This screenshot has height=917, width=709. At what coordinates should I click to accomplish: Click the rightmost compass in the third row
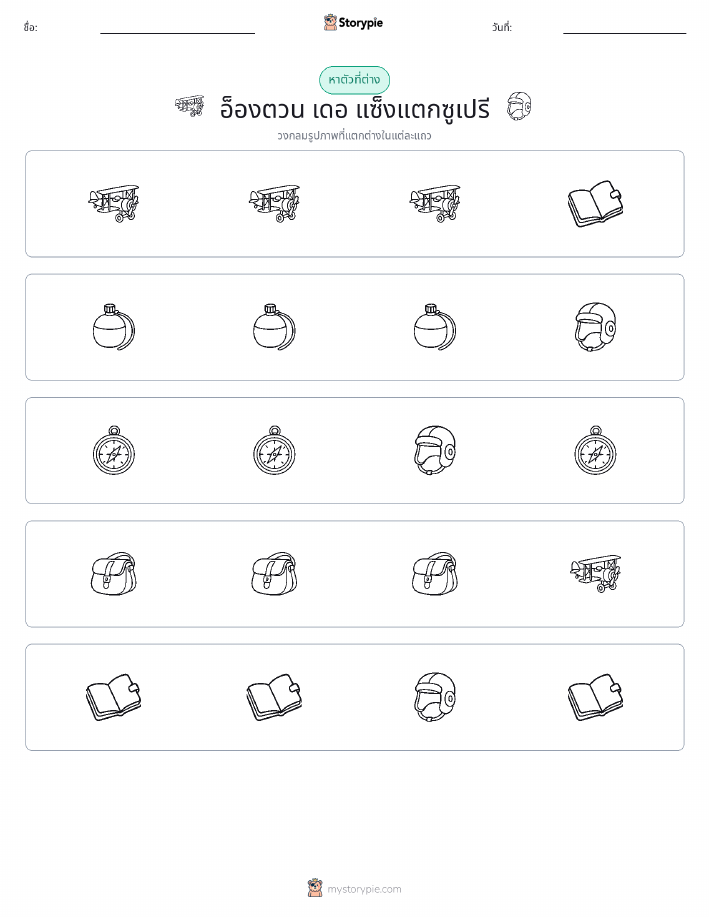click(x=596, y=450)
